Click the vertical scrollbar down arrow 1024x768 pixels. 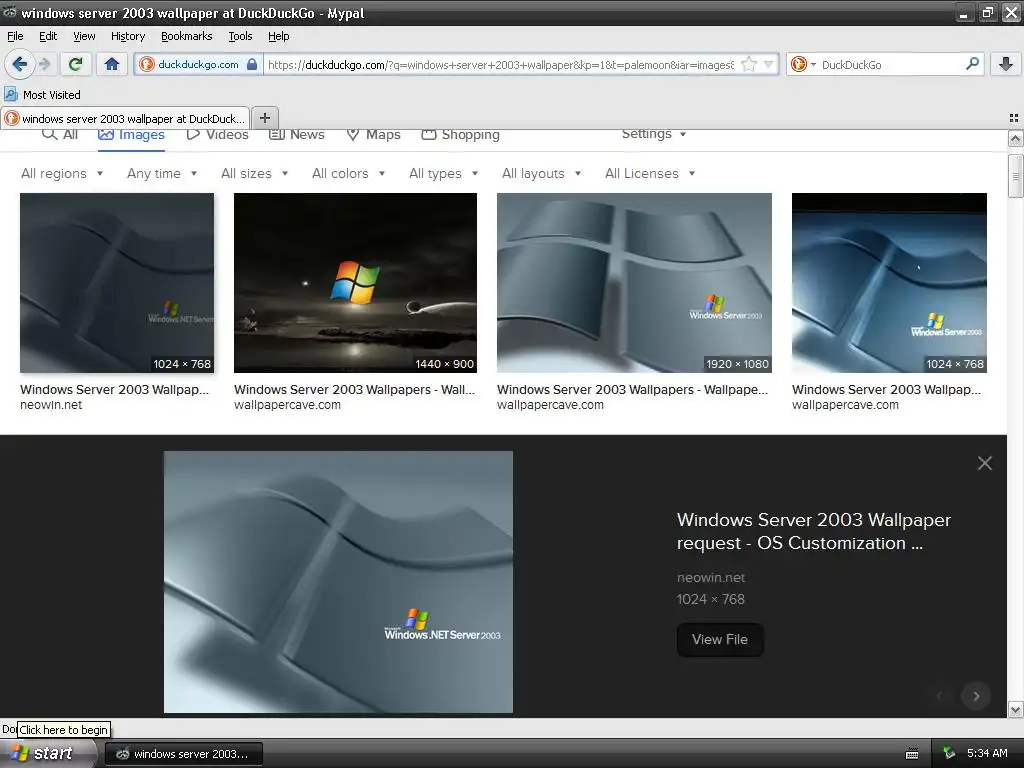1015,709
